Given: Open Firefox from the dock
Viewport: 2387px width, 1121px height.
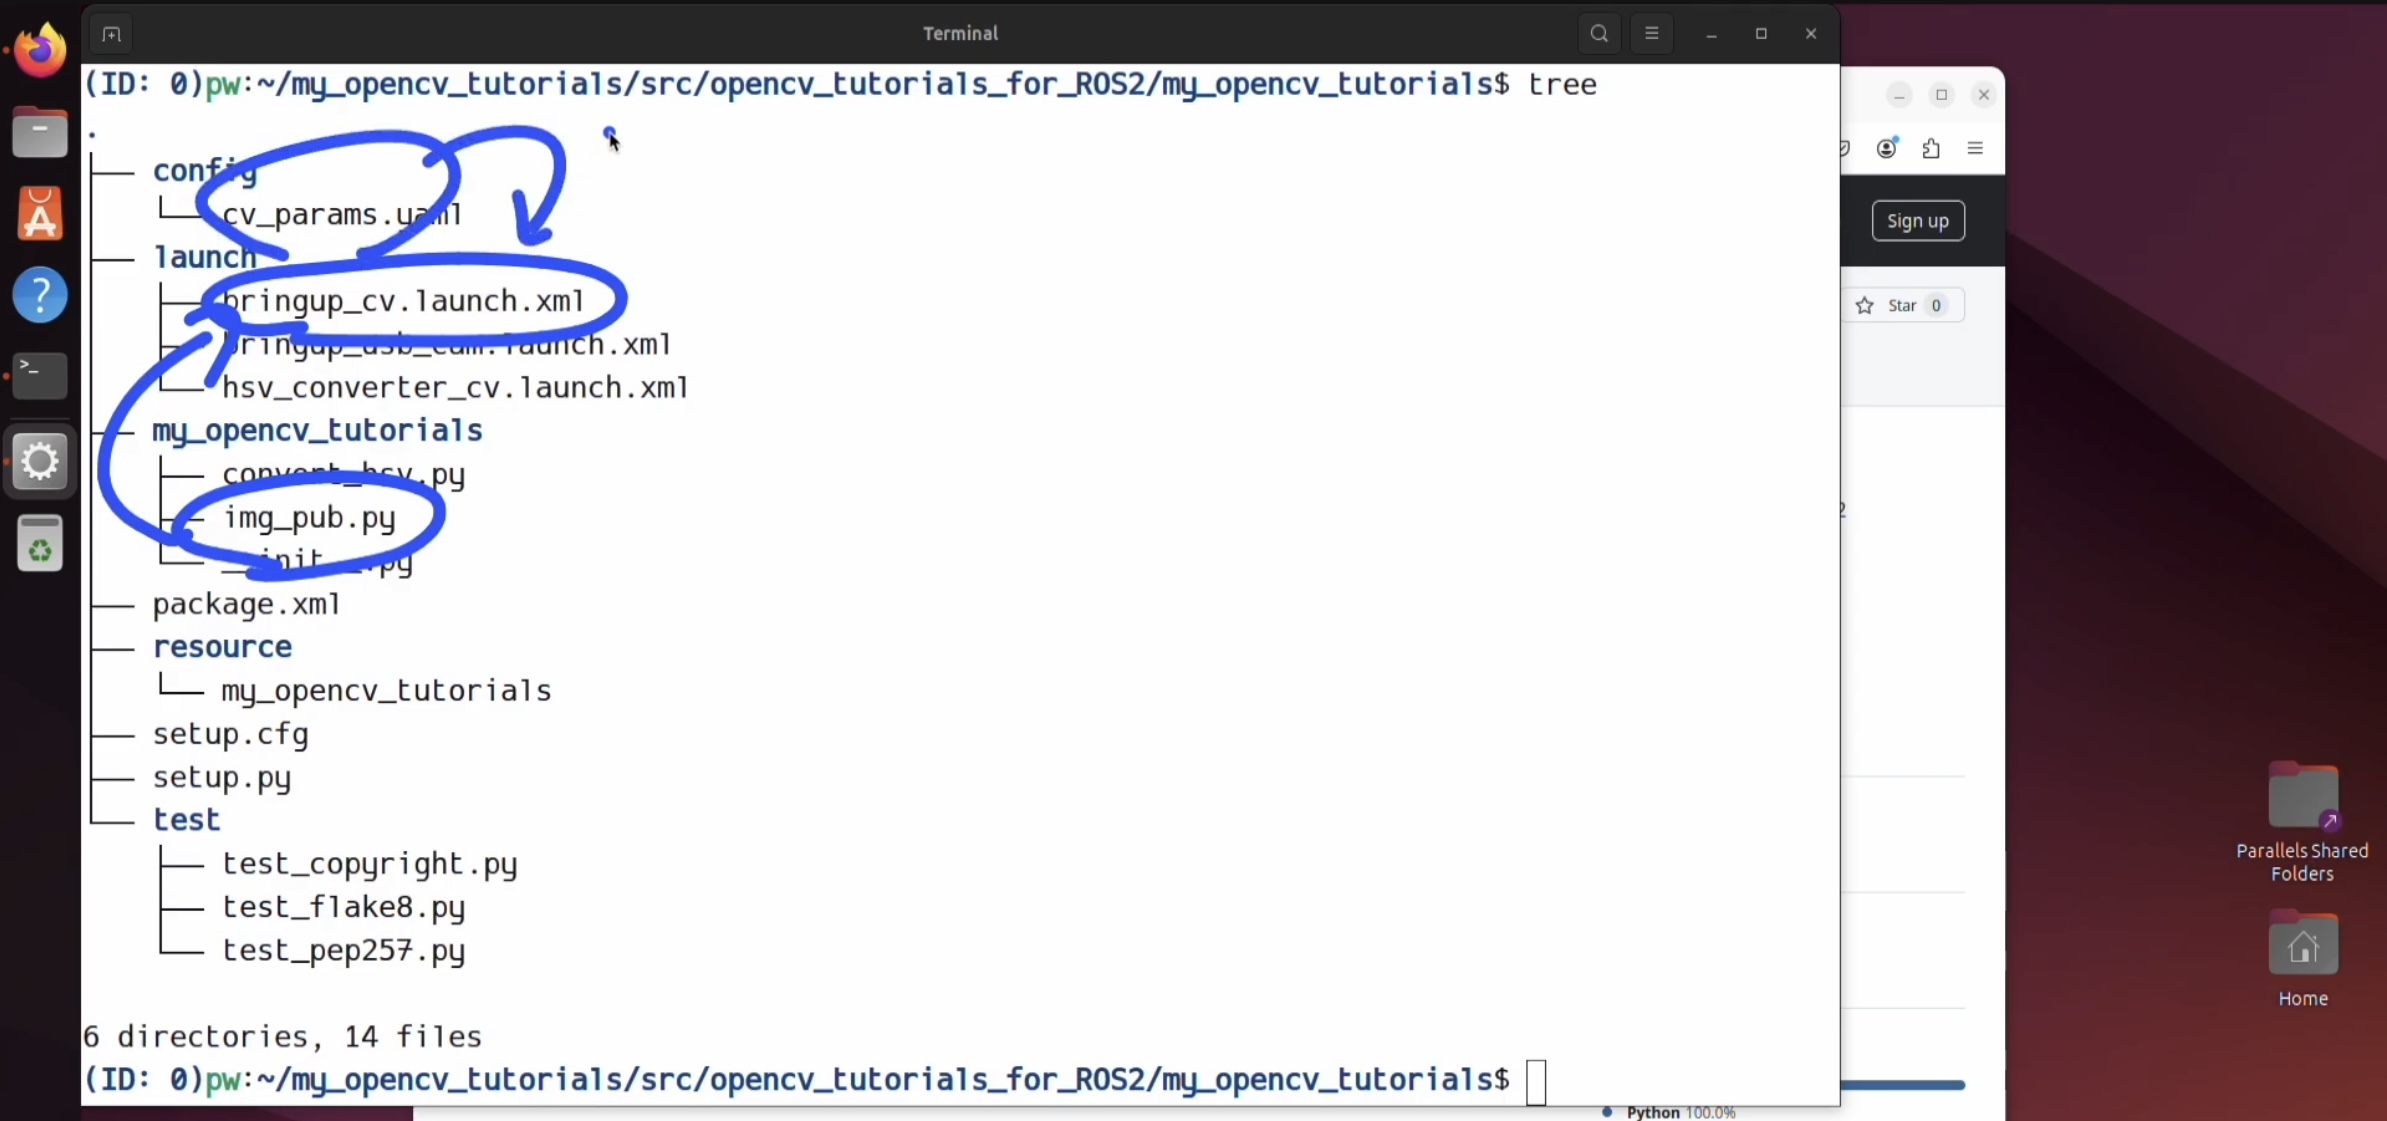Looking at the screenshot, I should coord(40,50).
